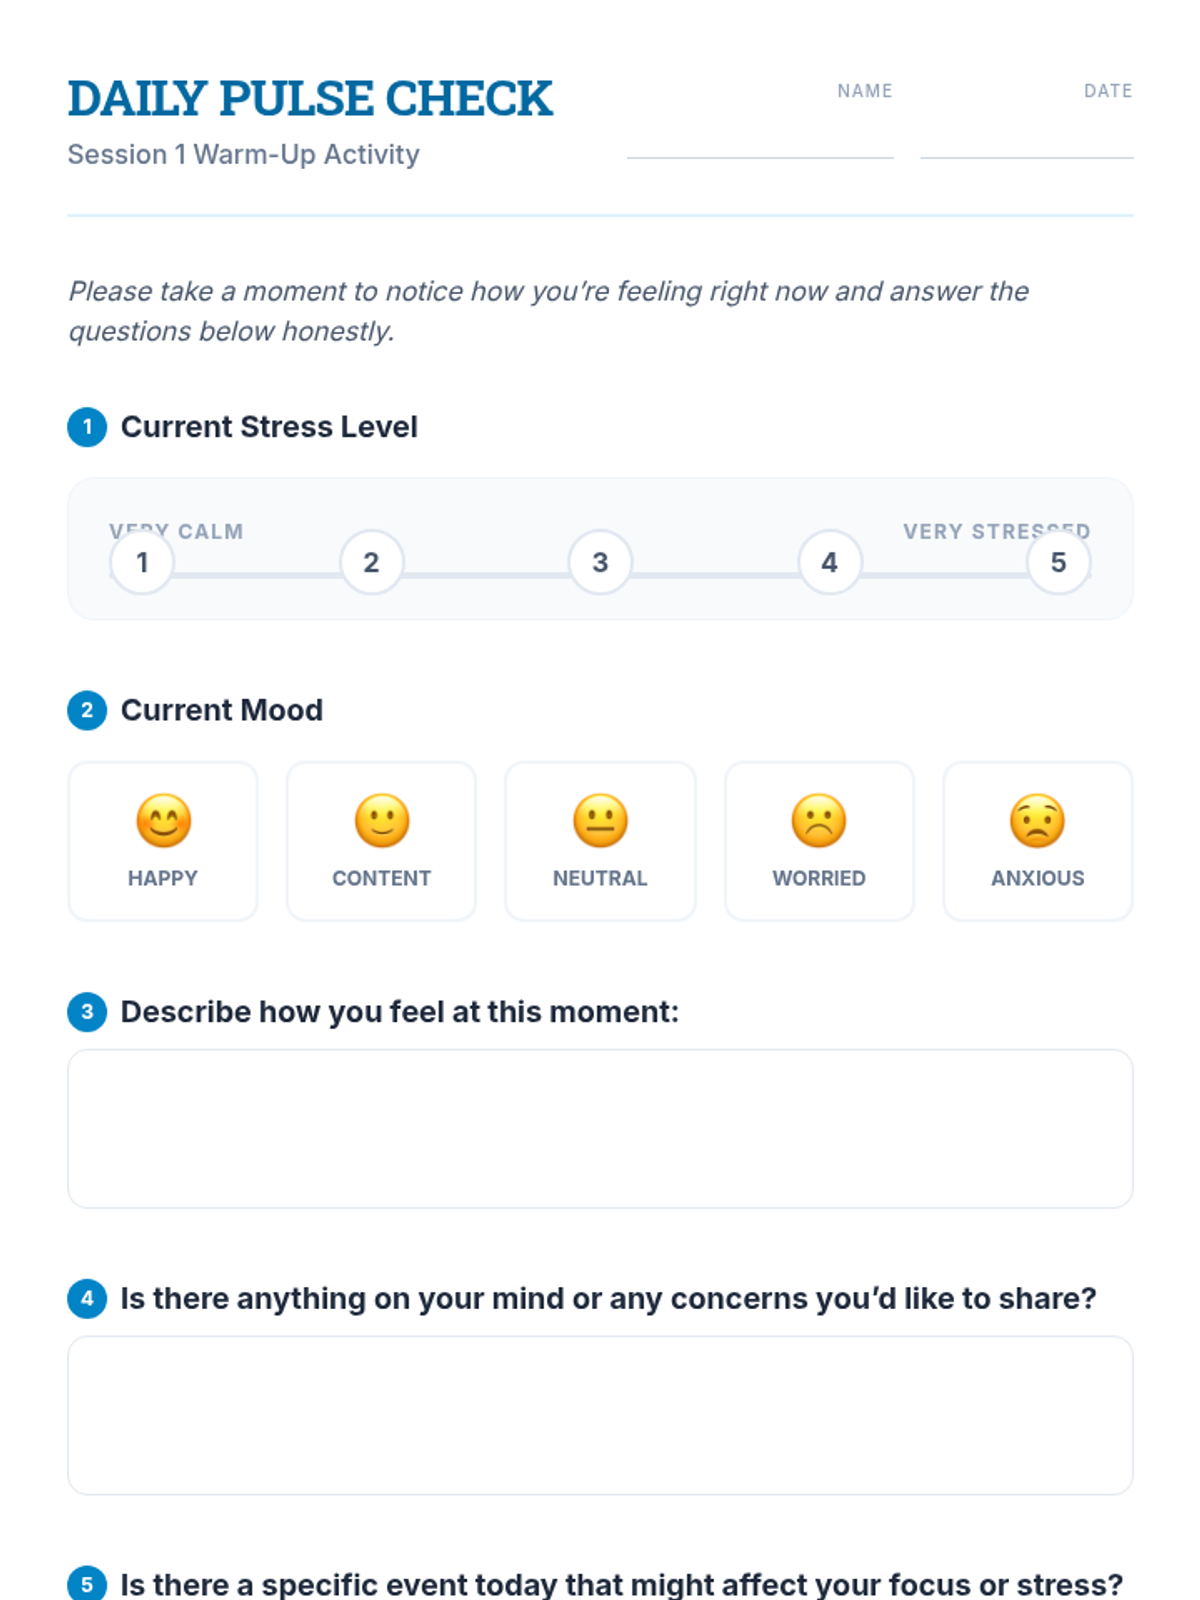Click the ANXIOUS mood label

[x=1038, y=878]
